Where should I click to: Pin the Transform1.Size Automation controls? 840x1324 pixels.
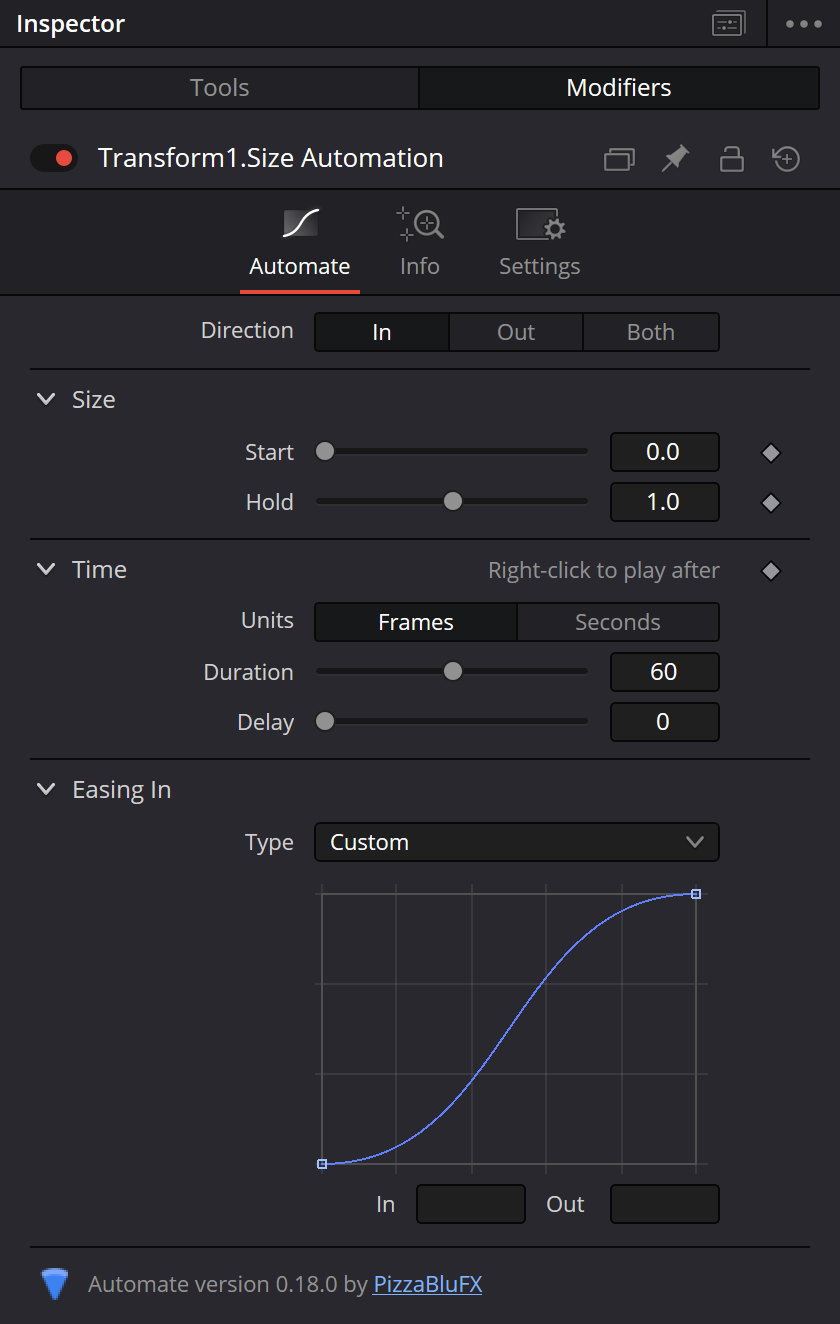[x=676, y=158]
